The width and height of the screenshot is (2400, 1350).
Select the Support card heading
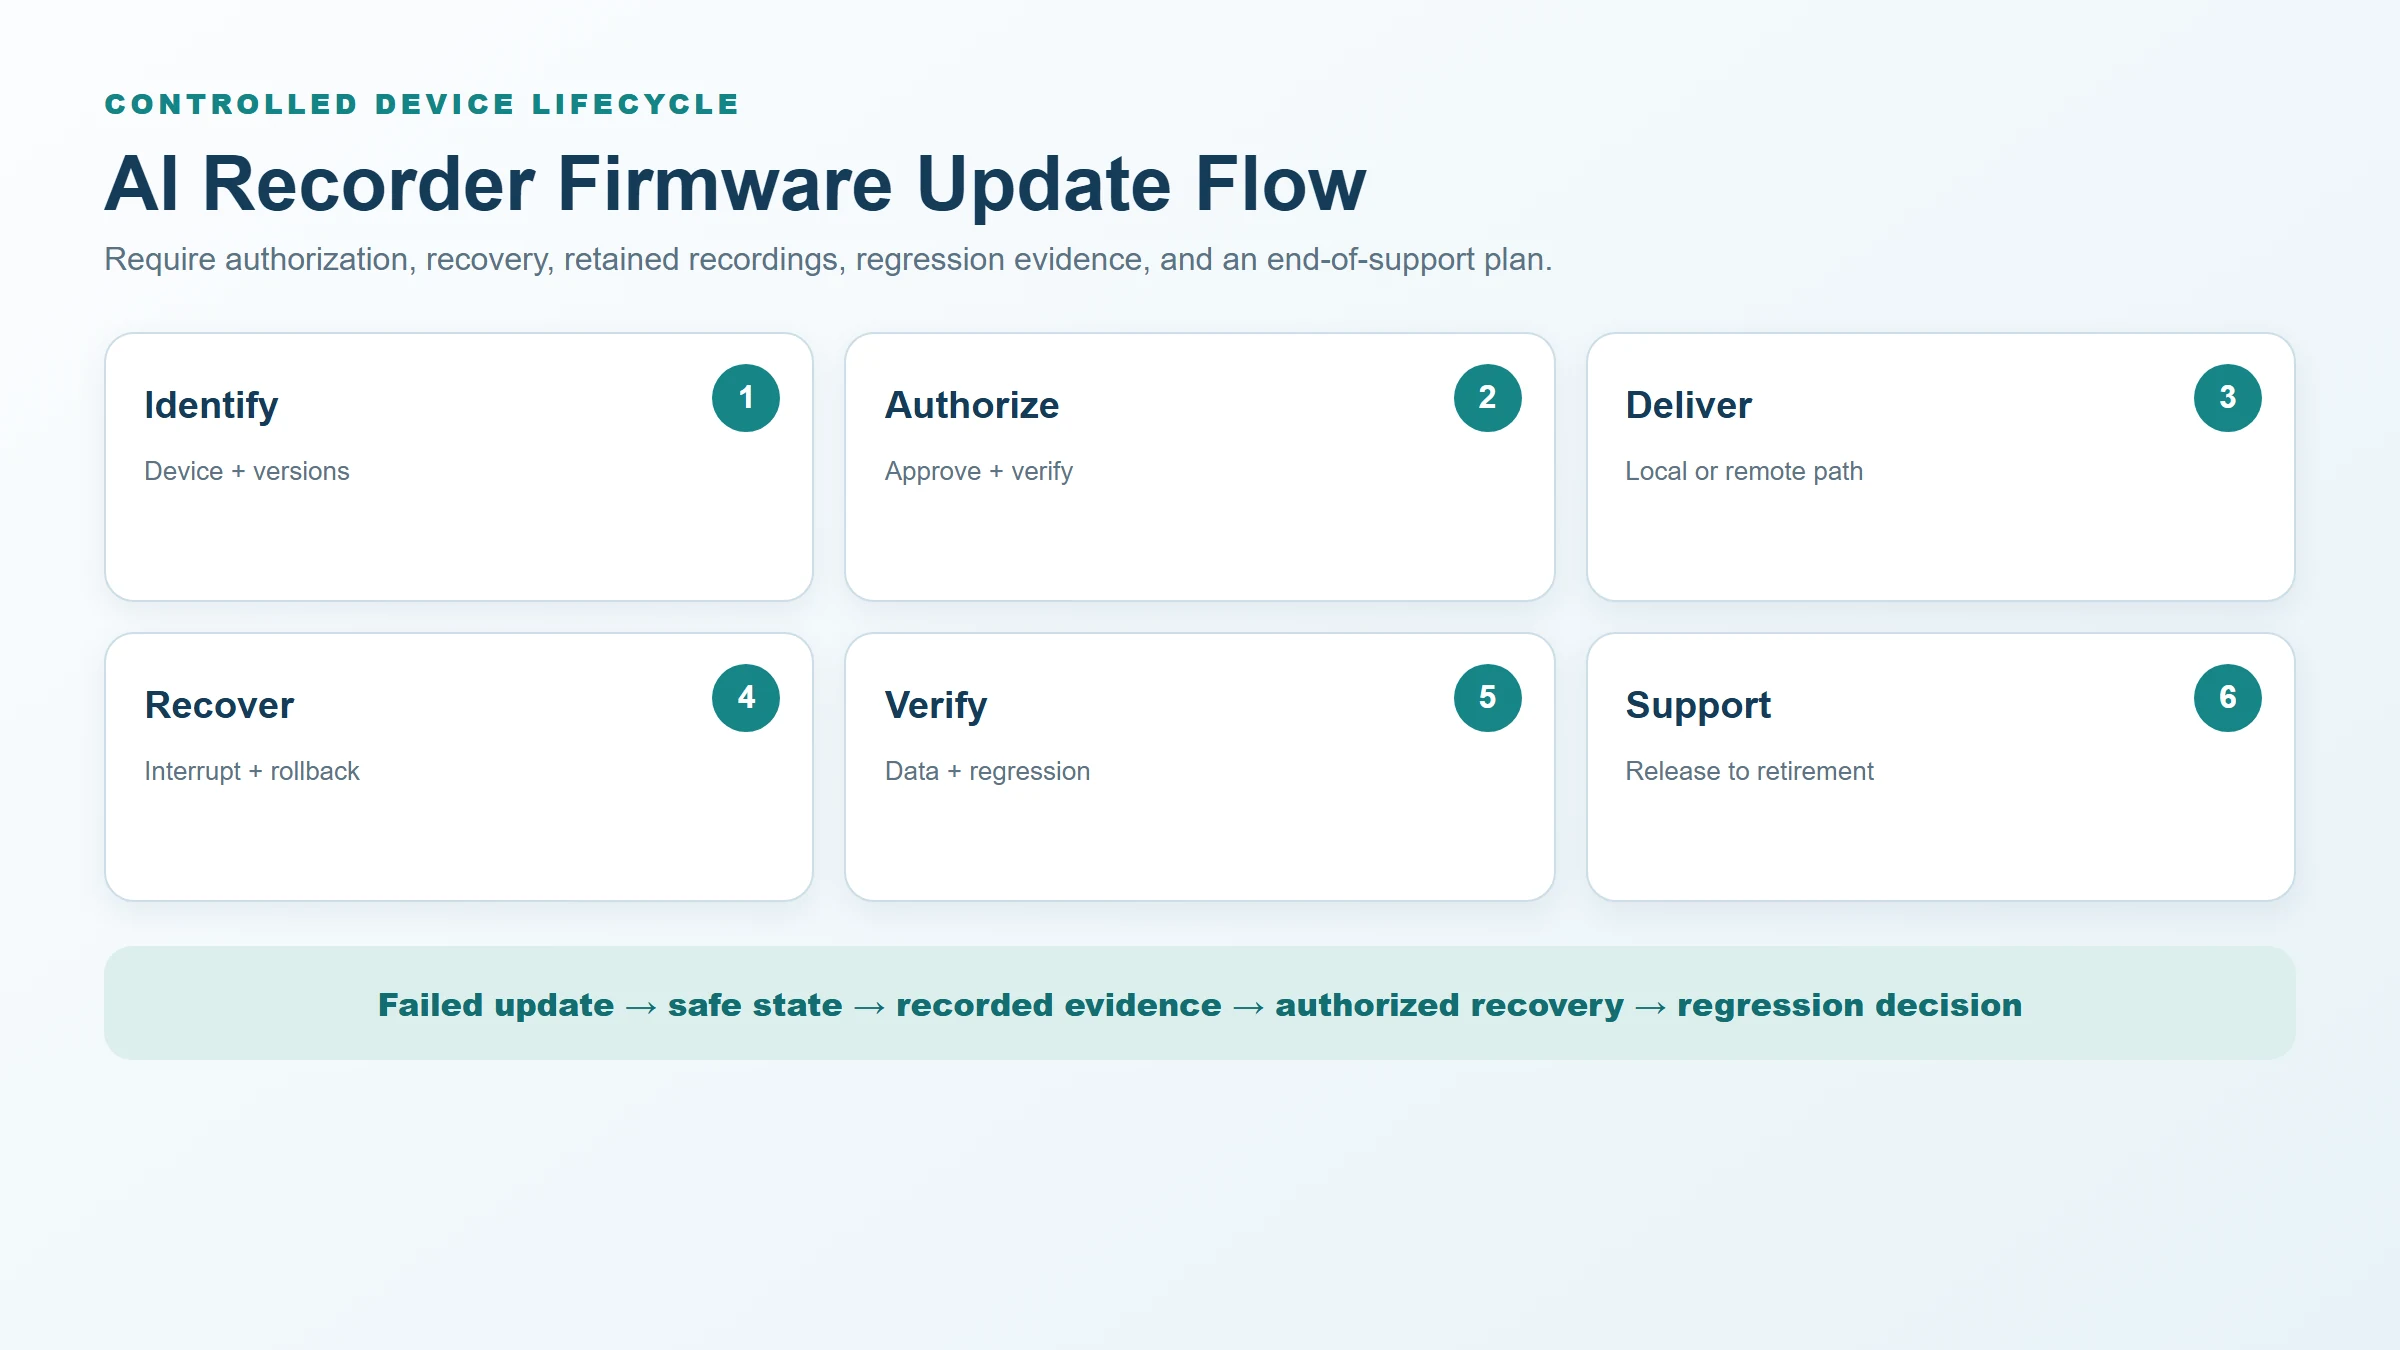pos(1698,706)
